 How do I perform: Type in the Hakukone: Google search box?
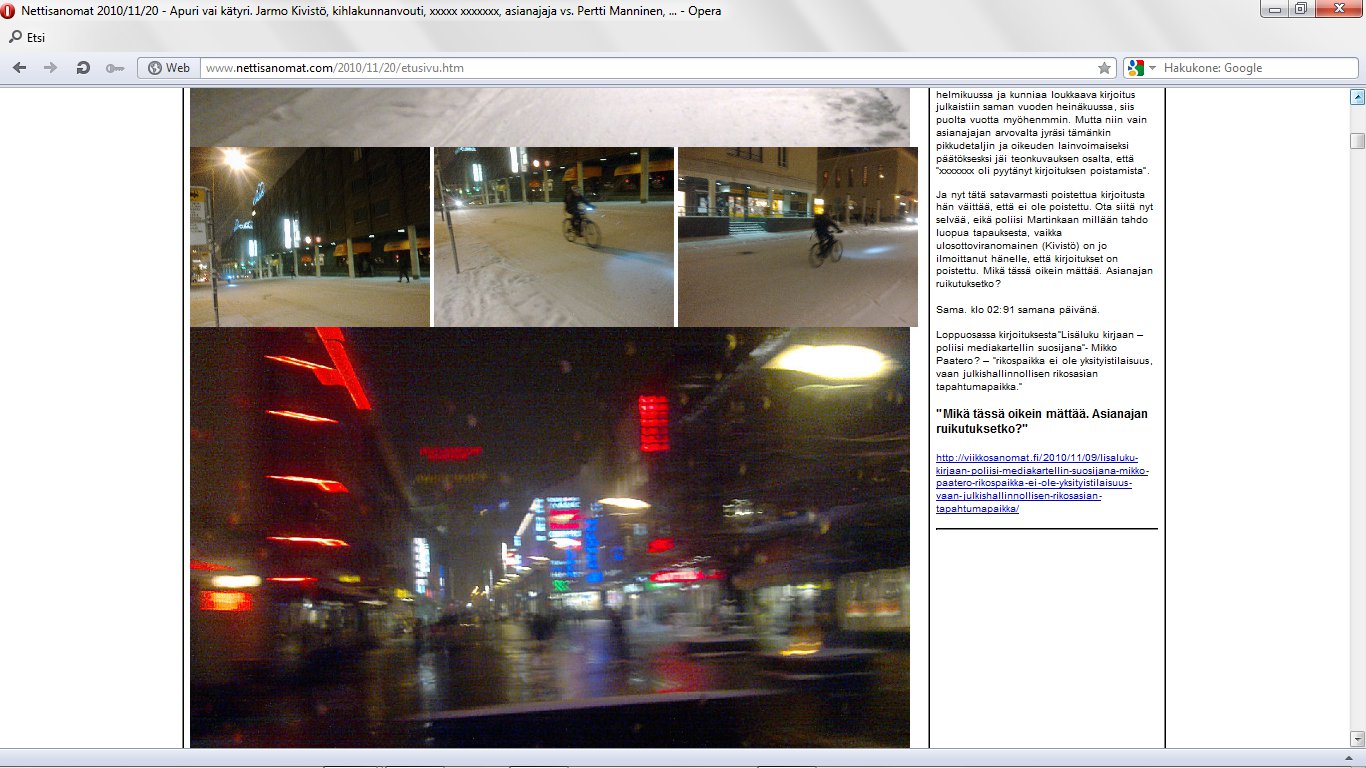[x=1256, y=68]
